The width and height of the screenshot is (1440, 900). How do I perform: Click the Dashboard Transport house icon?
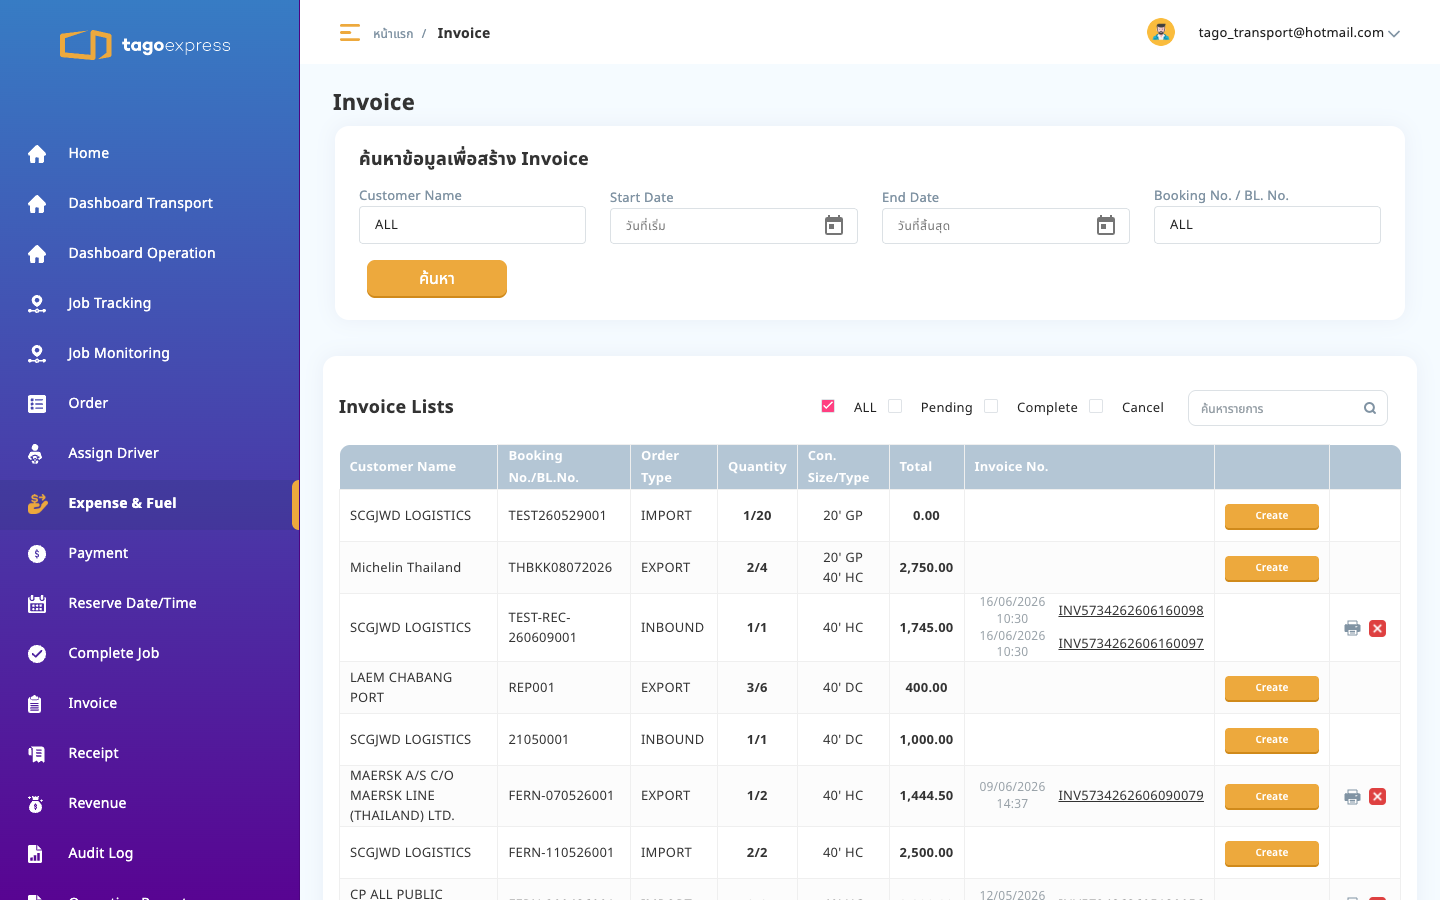pyautogui.click(x=37, y=204)
